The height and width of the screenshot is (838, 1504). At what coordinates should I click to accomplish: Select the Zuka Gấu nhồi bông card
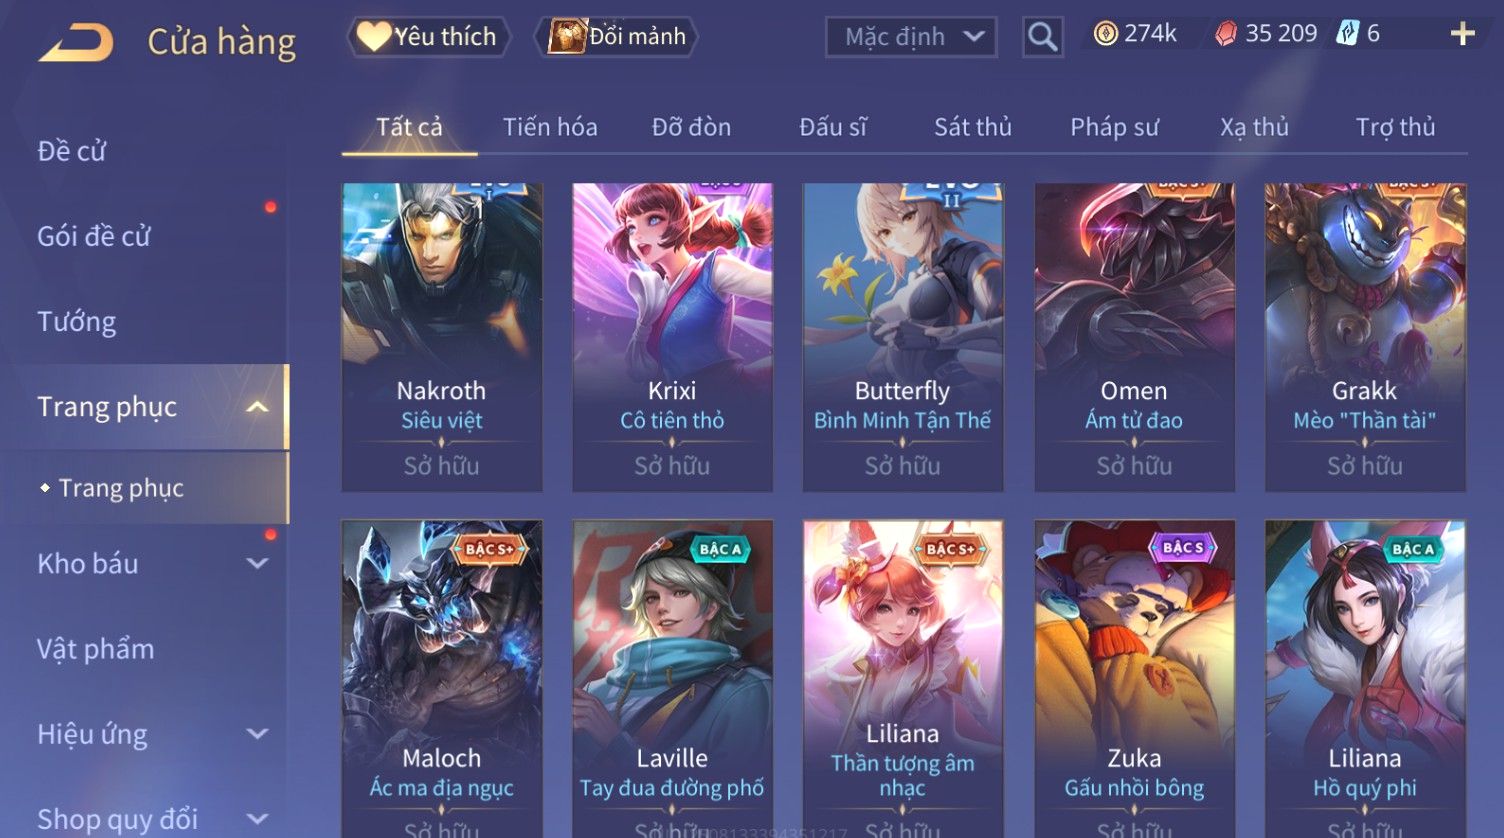1134,678
